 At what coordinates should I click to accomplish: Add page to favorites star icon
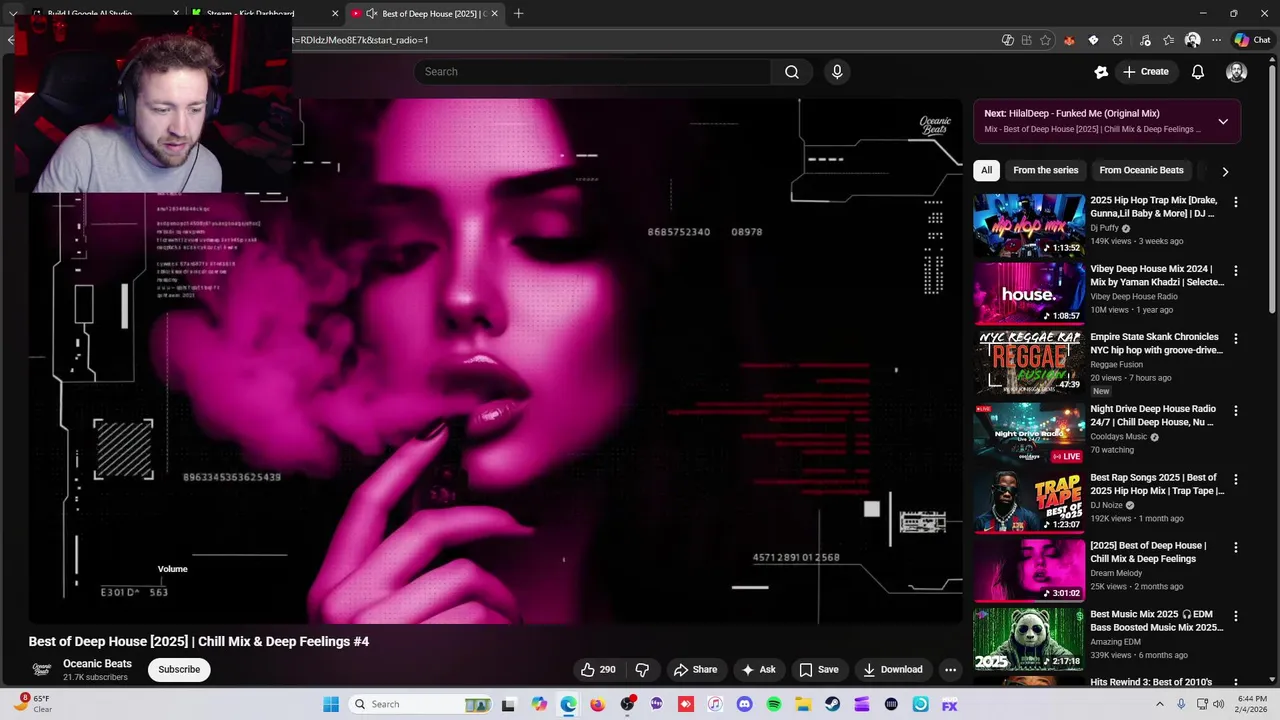(1045, 40)
